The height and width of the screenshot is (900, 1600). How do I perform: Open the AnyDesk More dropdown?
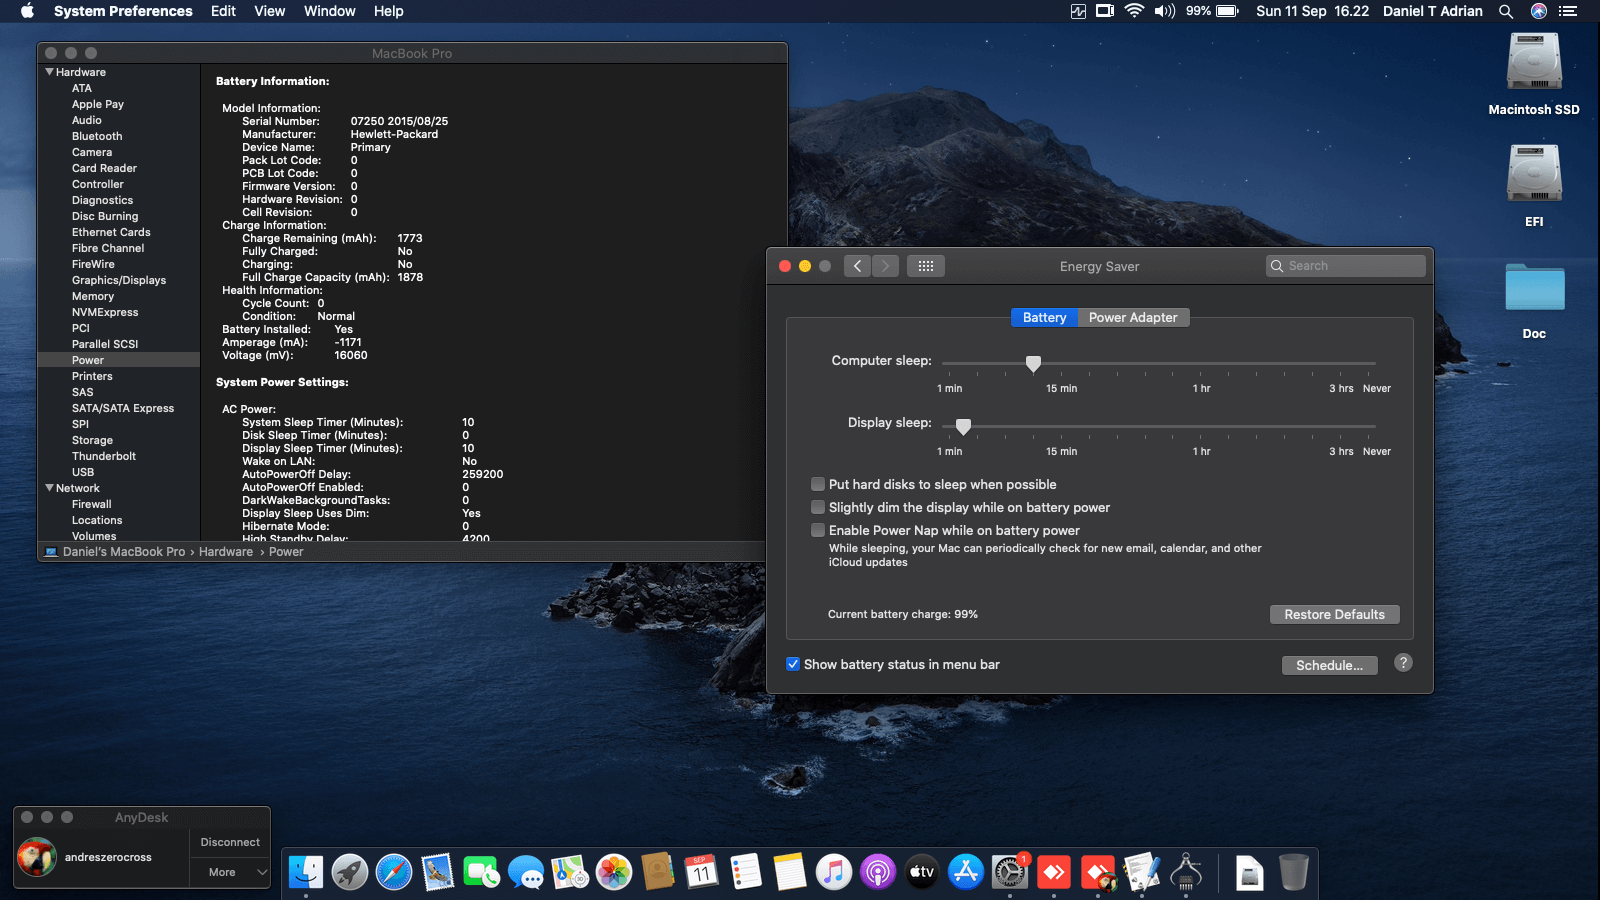click(230, 872)
